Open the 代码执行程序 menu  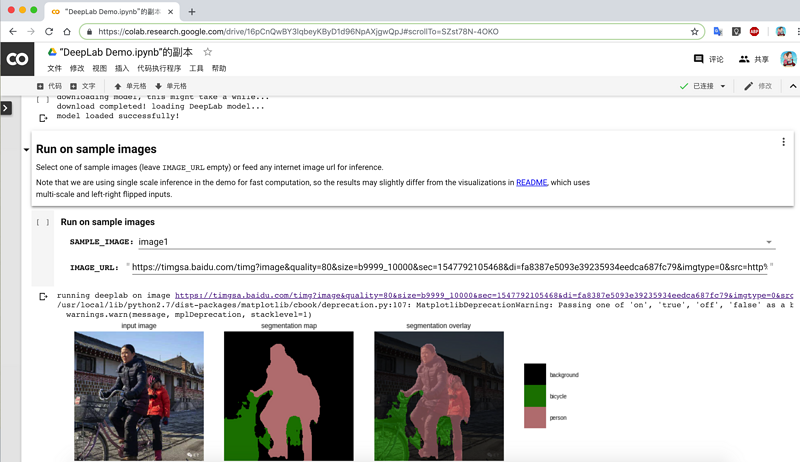[159, 68]
